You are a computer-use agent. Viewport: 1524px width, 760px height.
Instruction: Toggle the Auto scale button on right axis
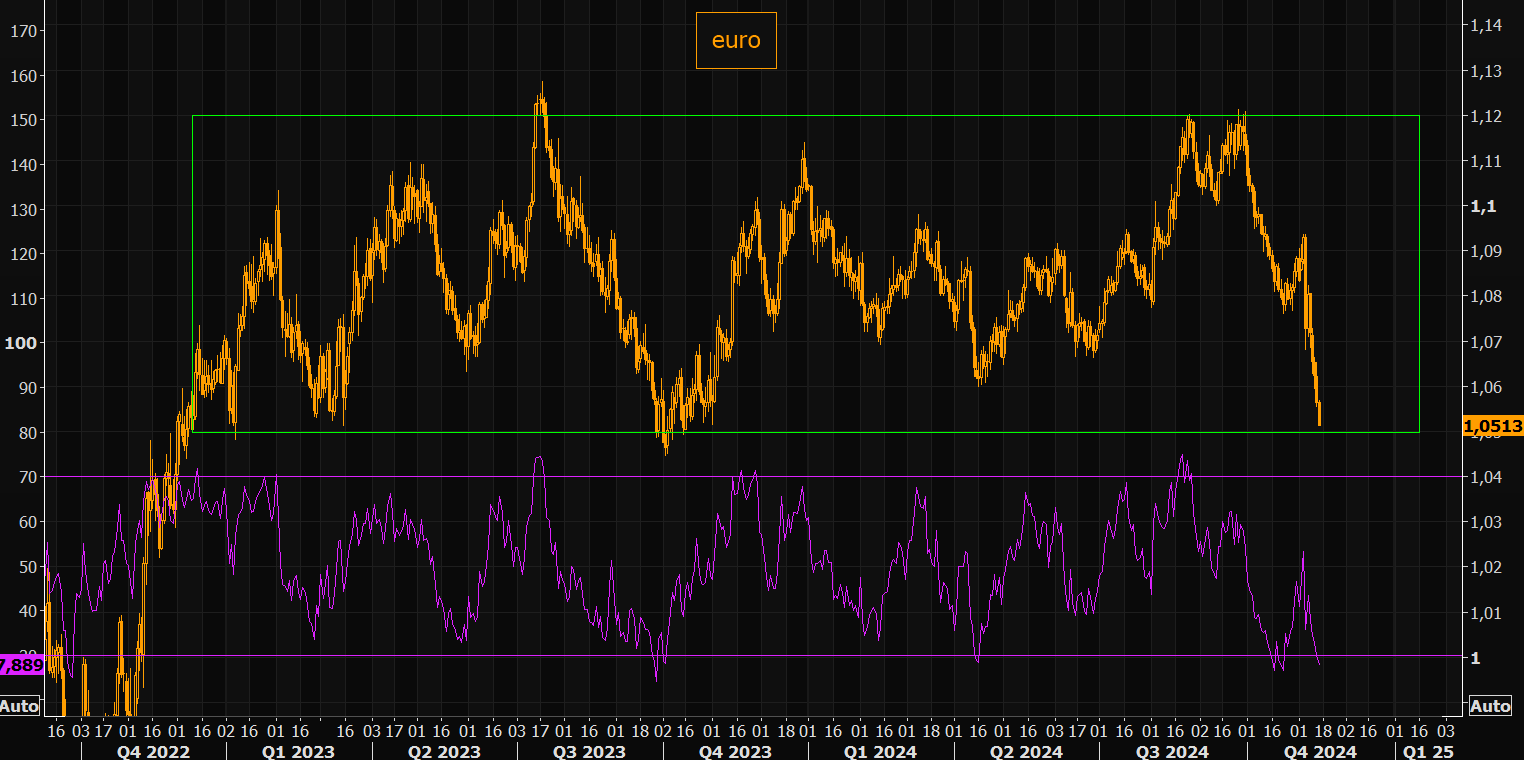[1490, 706]
